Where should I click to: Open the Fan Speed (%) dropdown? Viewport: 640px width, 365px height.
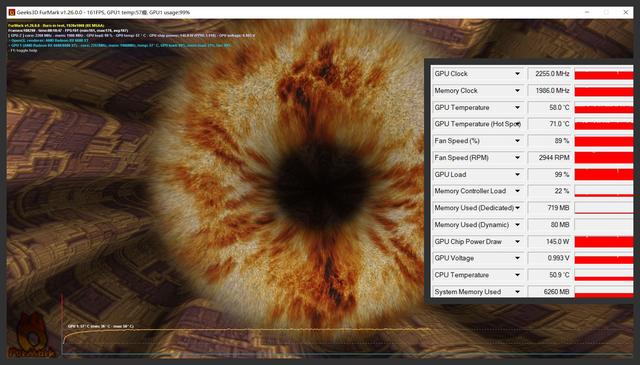tap(517, 141)
